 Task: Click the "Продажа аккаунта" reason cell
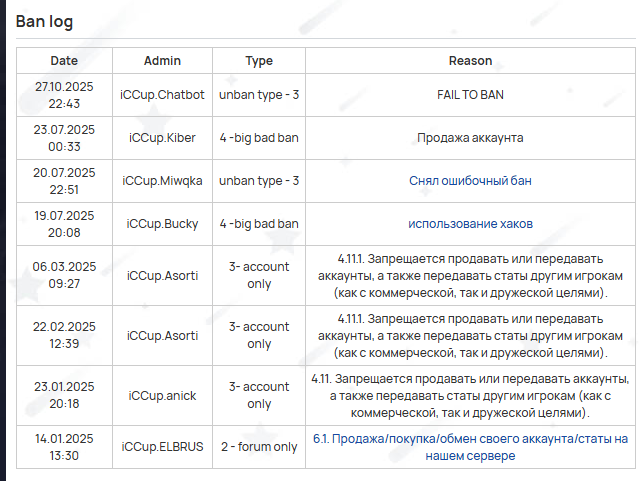pyautogui.click(x=470, y=138)
